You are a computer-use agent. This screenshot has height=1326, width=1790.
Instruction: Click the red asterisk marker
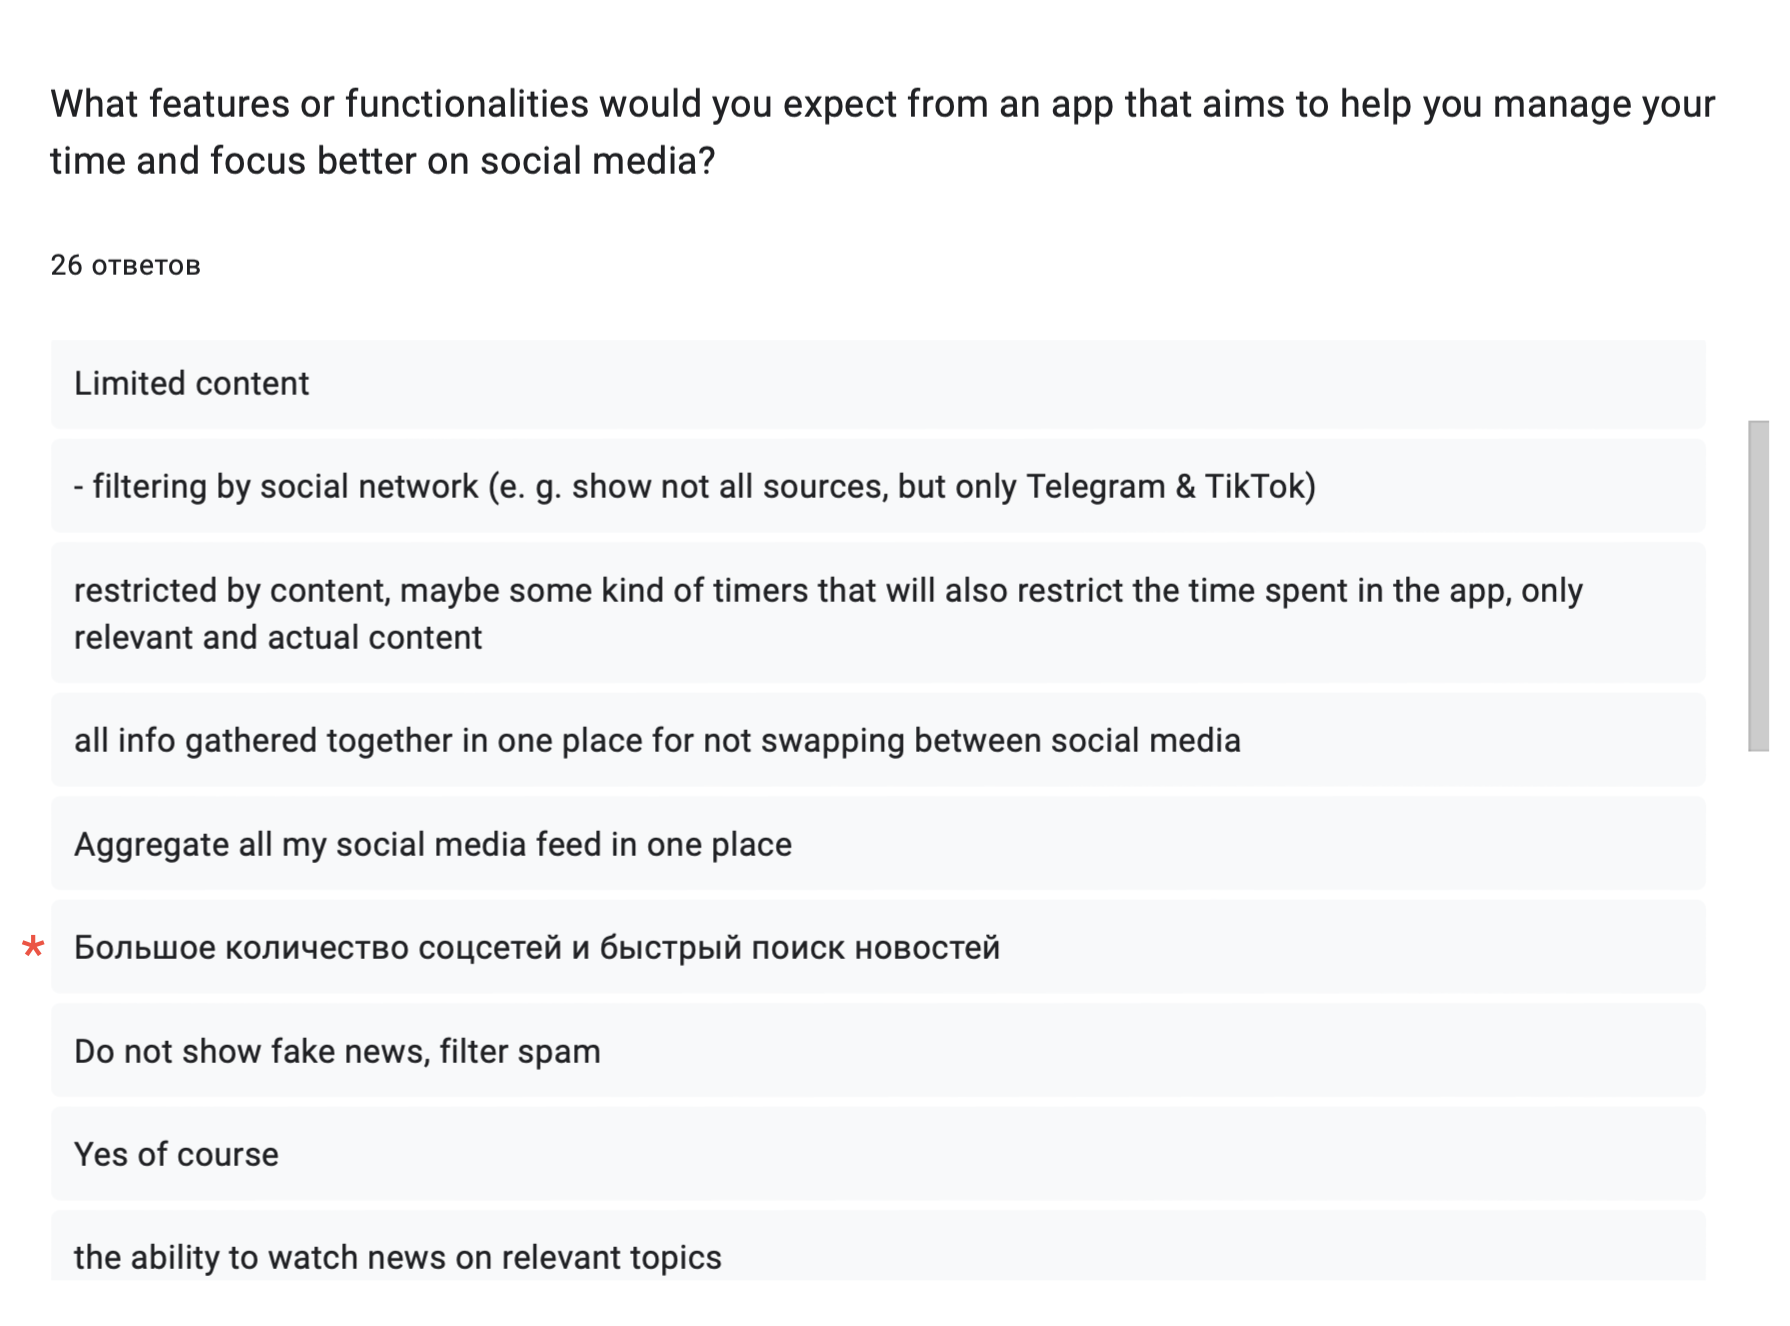tap(33, 947)
